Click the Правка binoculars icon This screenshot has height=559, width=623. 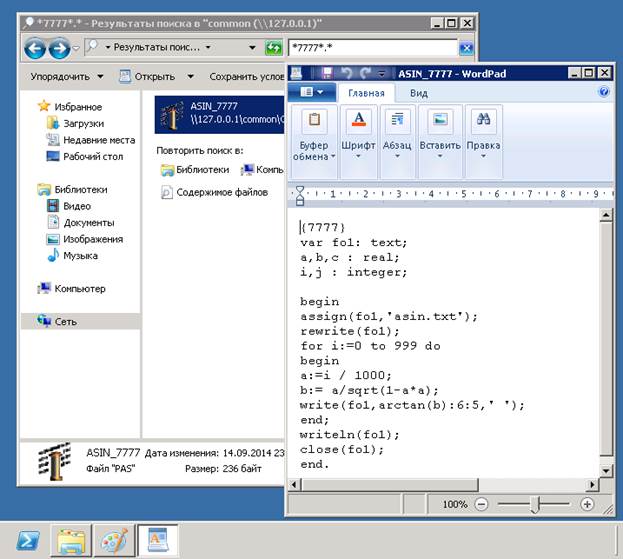click(483, 120)
